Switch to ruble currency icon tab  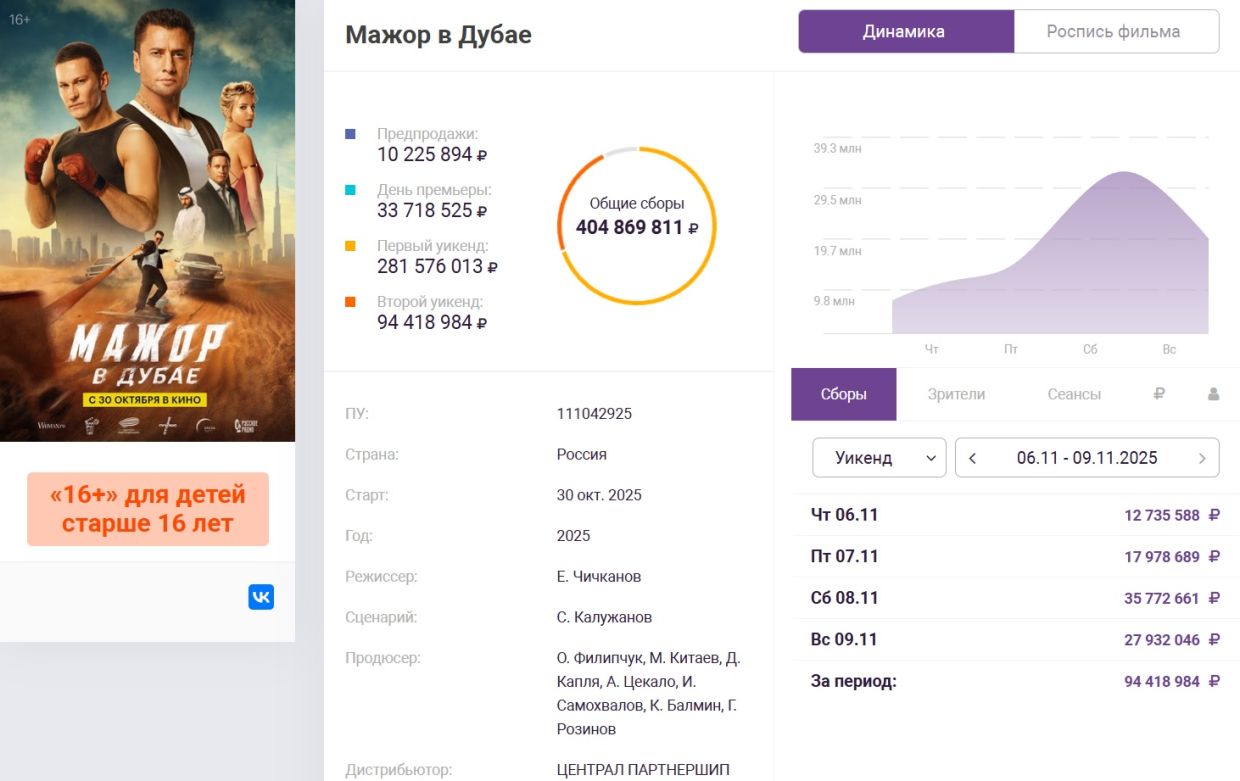coord(1159,394)
